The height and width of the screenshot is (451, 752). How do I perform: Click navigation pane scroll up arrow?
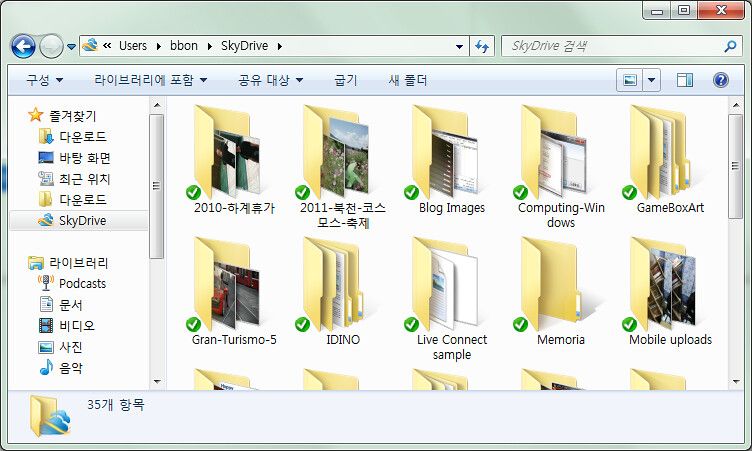157,105
